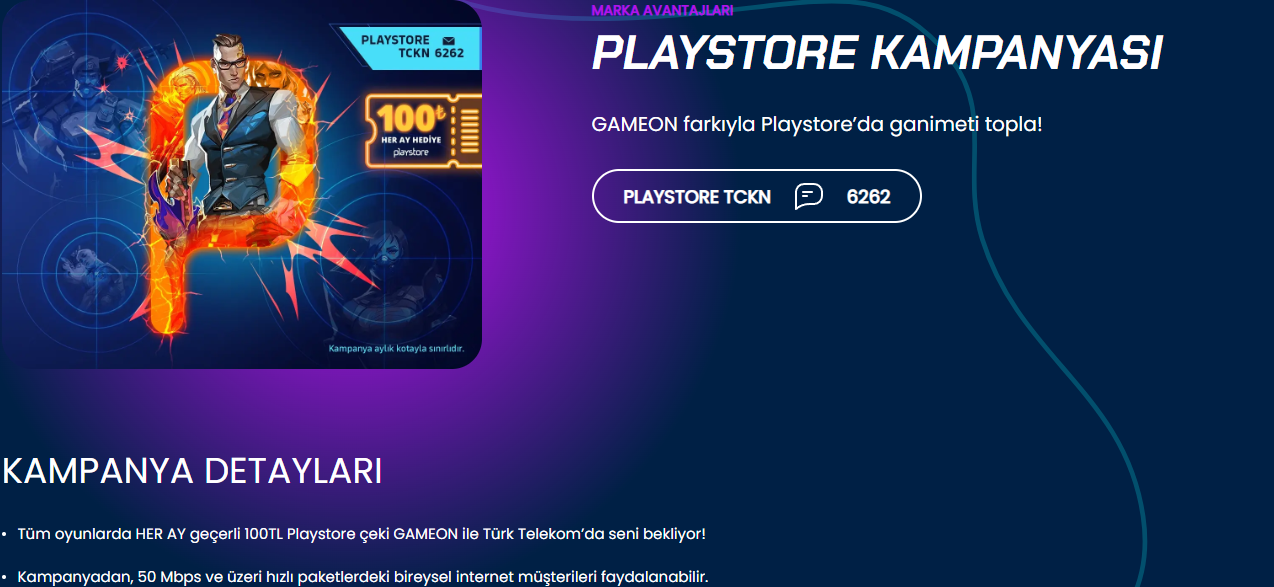Click the 100₺ gift ticket graphic
Screen dimensions: 1274x587
click(424, 130)
